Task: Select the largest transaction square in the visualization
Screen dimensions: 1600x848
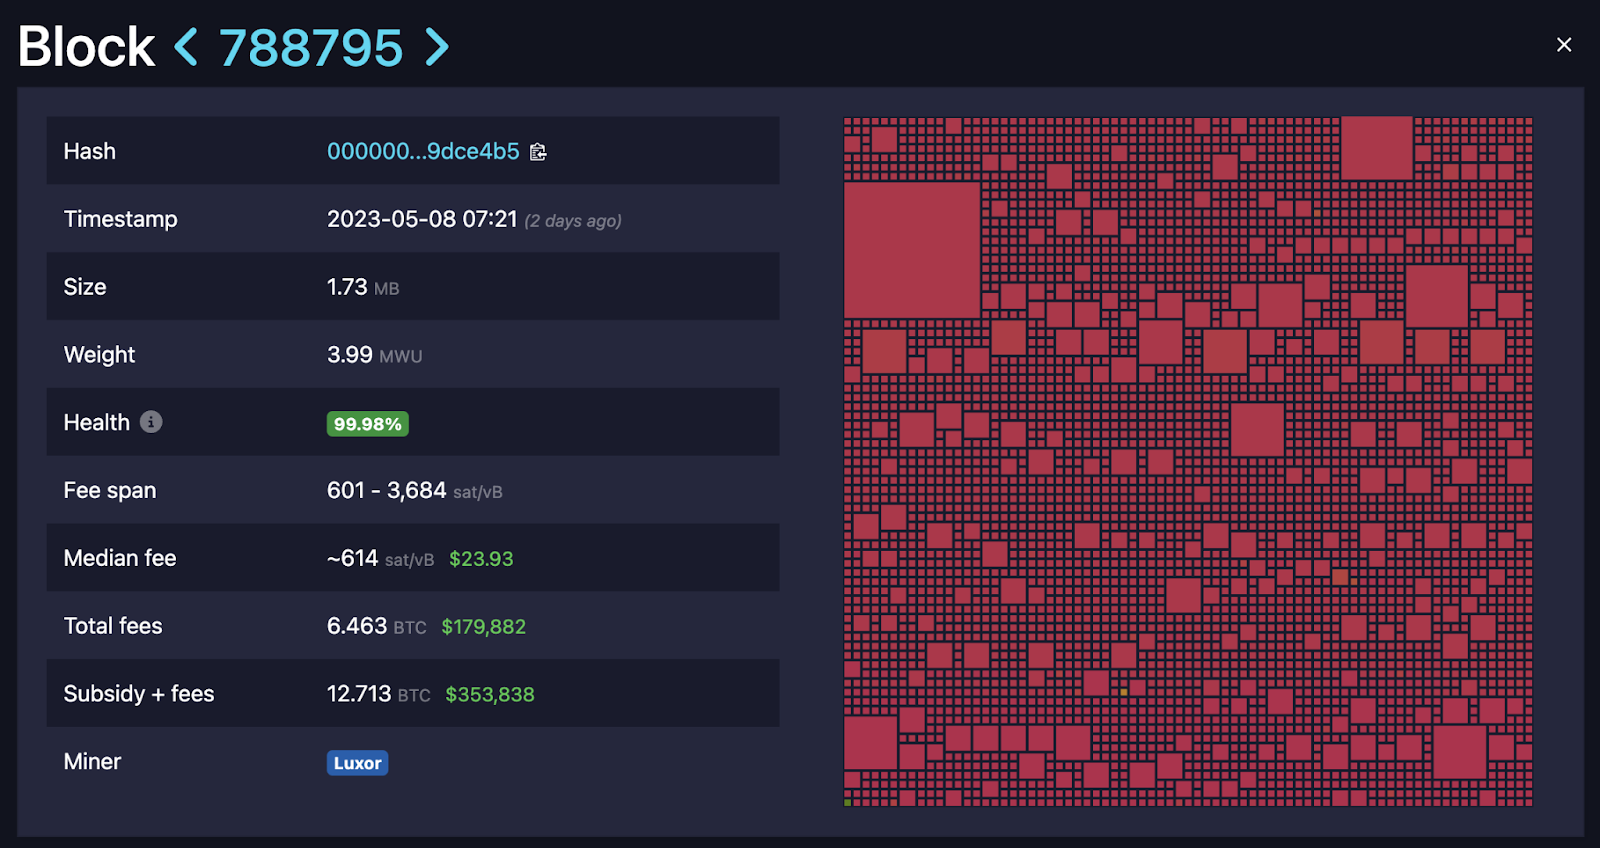Action: [911, 250]
